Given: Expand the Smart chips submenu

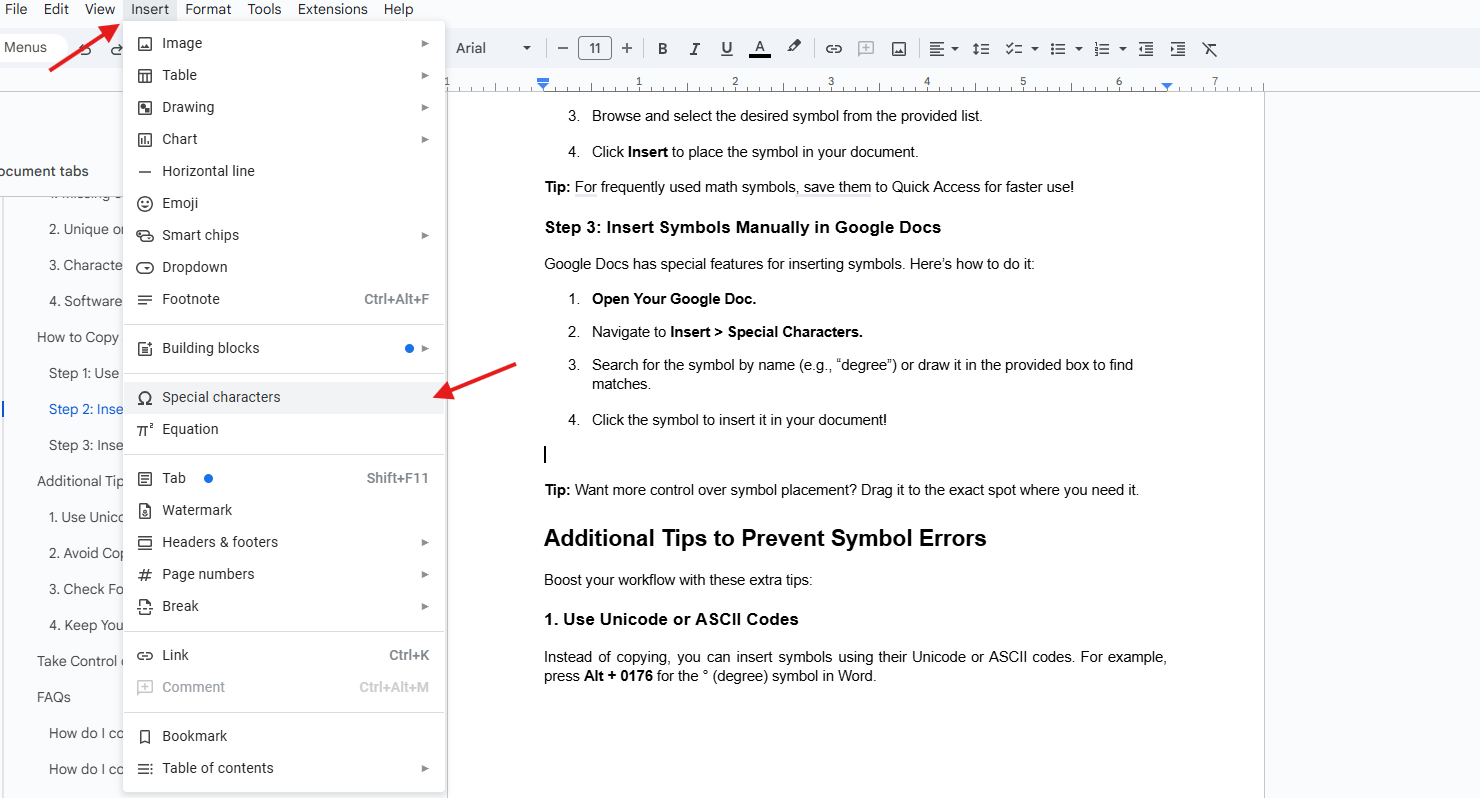Looking at the screenshot, I should (x=200, y=235).
